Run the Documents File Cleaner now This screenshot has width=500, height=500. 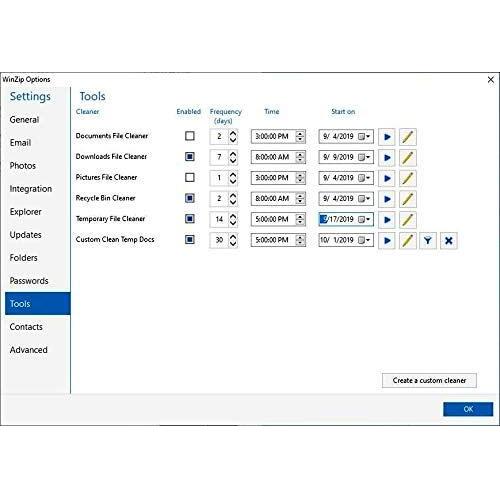point(387,137)
